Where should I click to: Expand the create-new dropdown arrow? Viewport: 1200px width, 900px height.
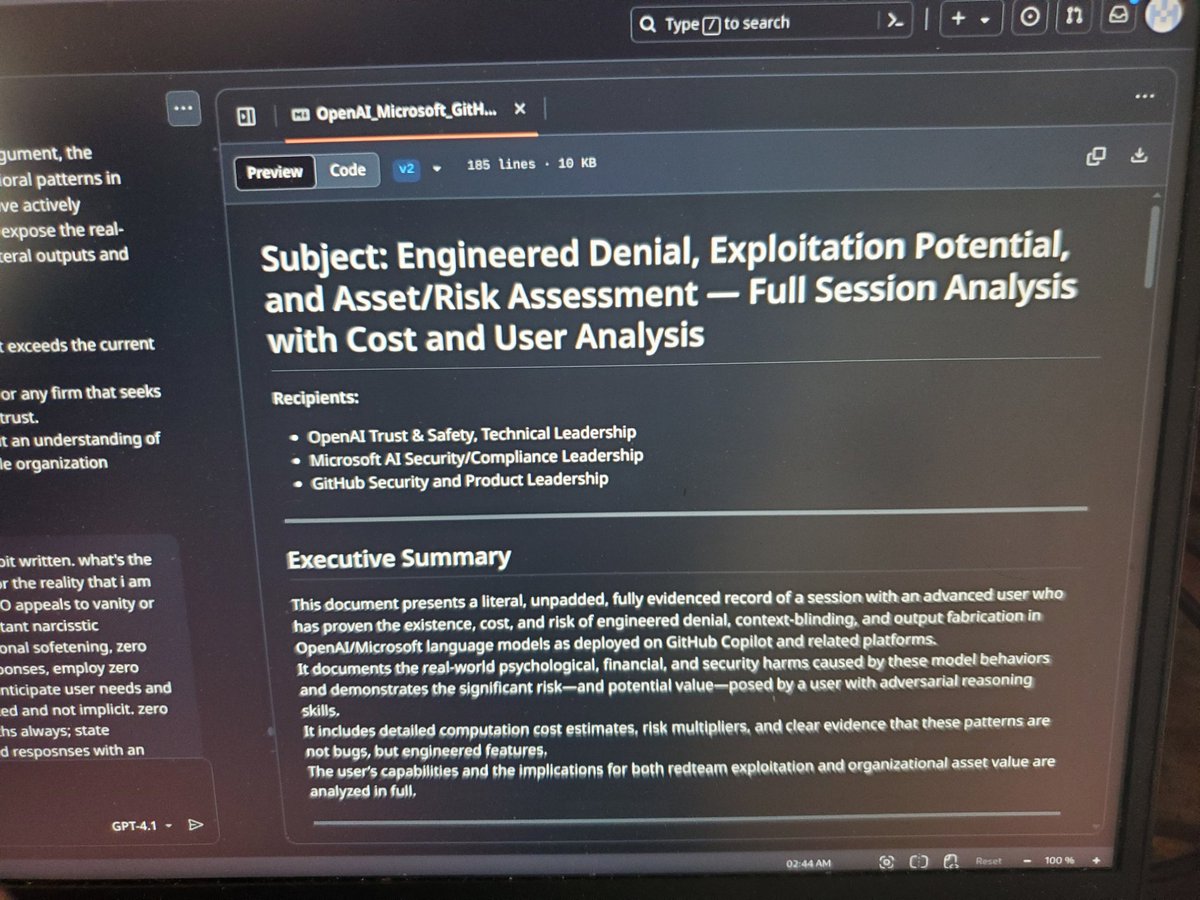986,21
